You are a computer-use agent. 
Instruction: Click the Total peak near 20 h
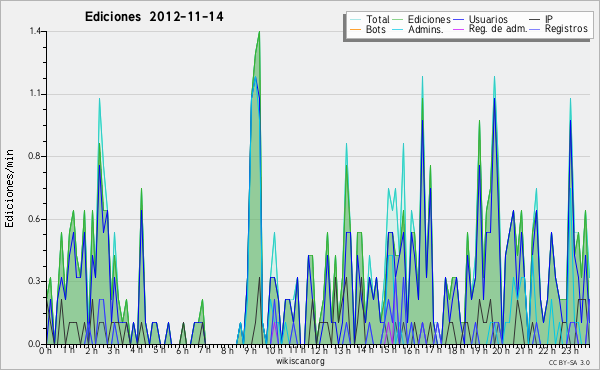494,78
